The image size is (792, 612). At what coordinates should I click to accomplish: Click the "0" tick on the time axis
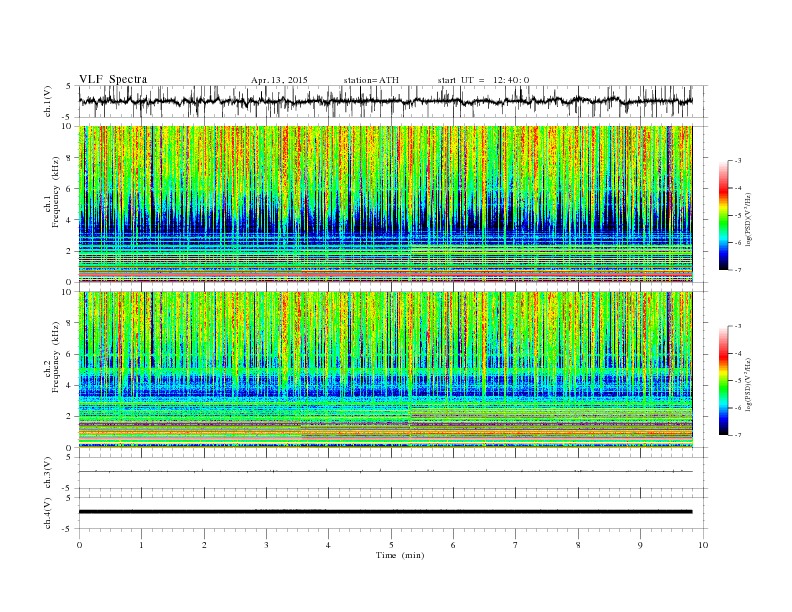pos(79,545)
